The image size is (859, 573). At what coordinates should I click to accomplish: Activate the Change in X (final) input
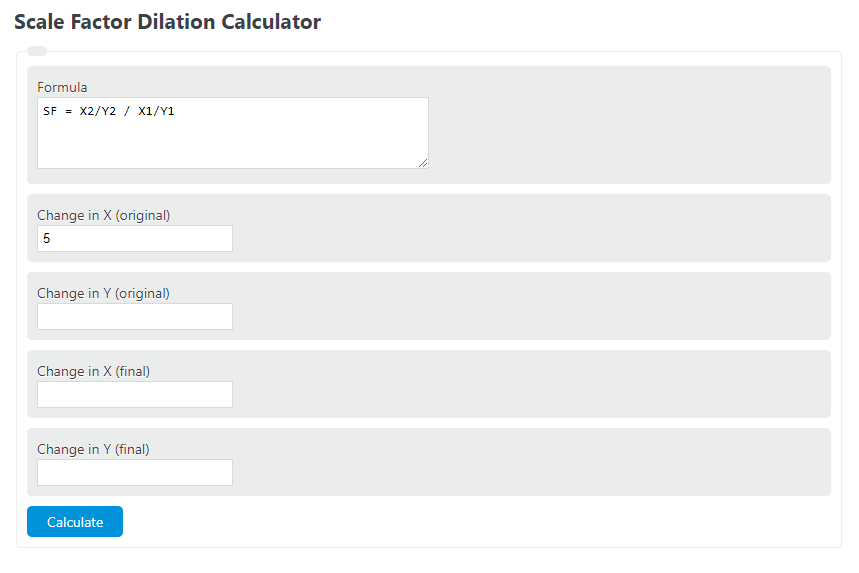click(135, 394)
